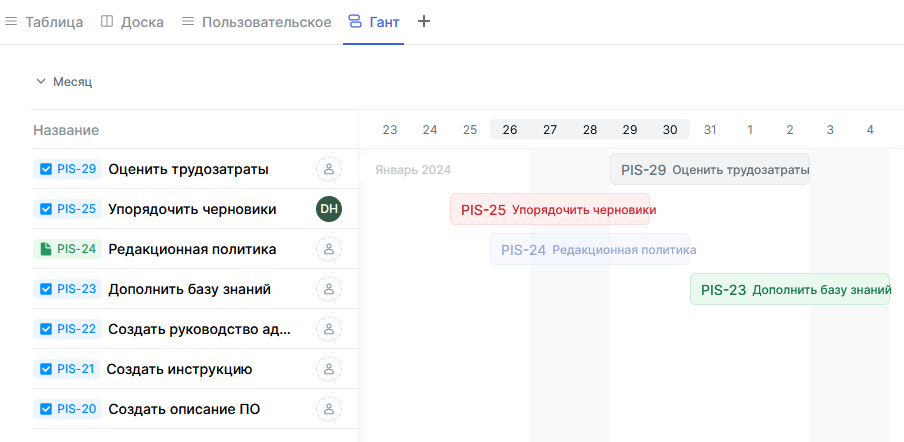The image size is (904, 442).
Task: Click the assignee icon for PIS-23
Action: click(x=329, y=289)
